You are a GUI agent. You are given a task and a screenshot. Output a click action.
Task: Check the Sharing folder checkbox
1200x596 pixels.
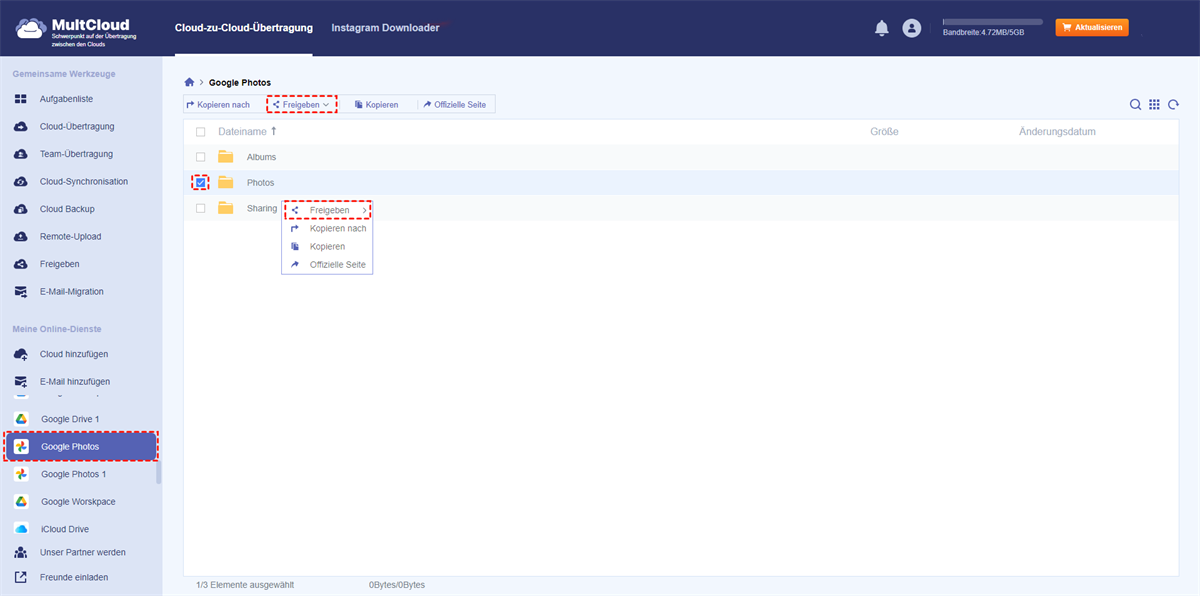[x=201, y=208]
